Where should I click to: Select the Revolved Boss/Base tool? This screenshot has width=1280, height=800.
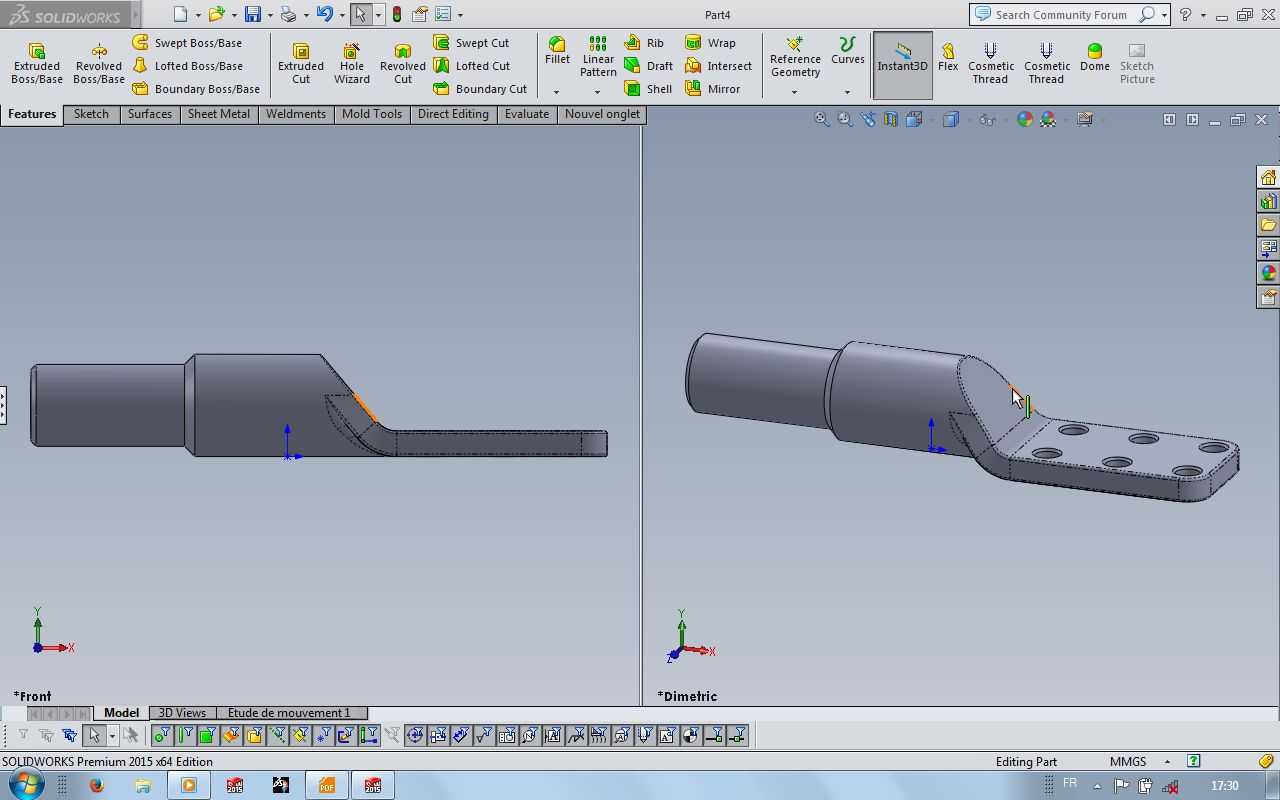tap(99, 64)
